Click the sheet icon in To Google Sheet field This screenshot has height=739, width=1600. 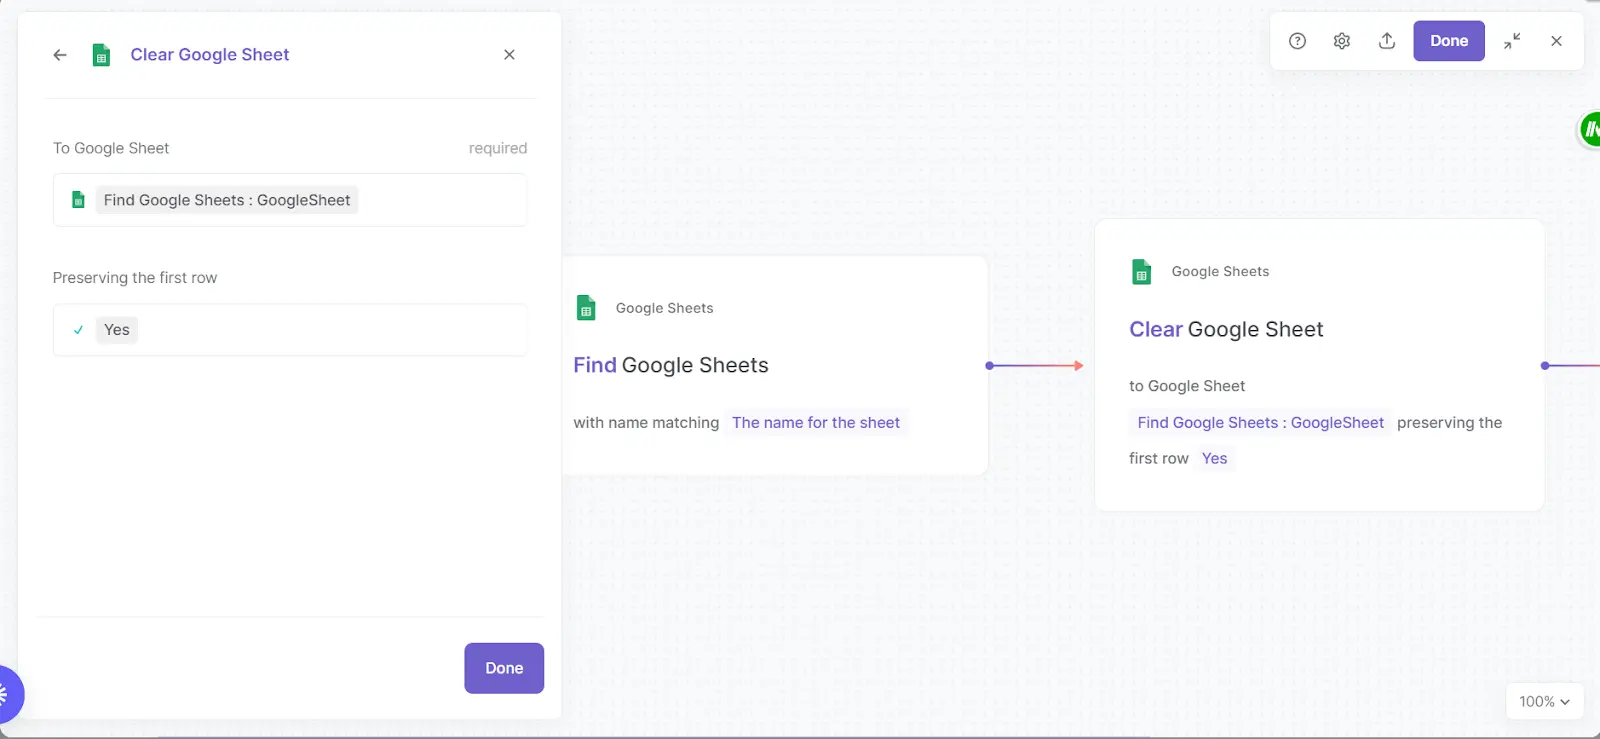click(78, 200)
